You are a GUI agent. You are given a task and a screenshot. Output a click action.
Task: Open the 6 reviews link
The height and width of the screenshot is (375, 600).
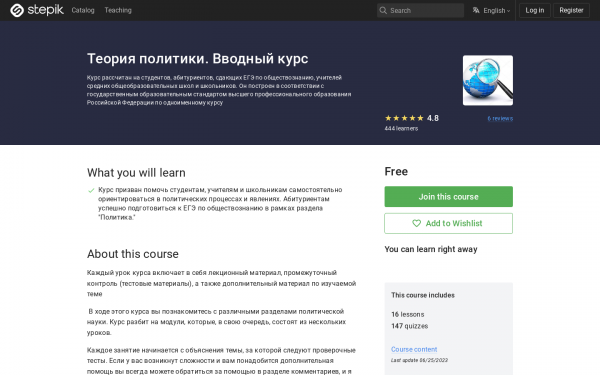pos(500,119)
